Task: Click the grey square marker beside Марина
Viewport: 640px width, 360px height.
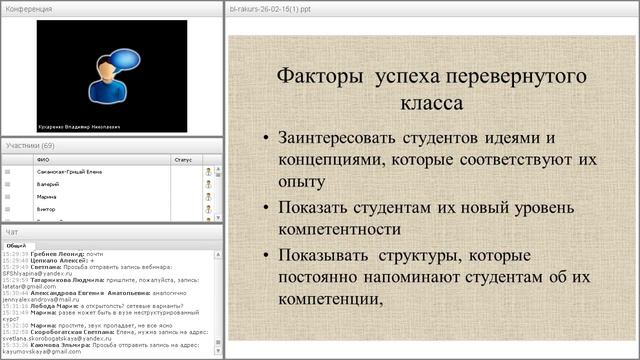Action: coord(7,197)
